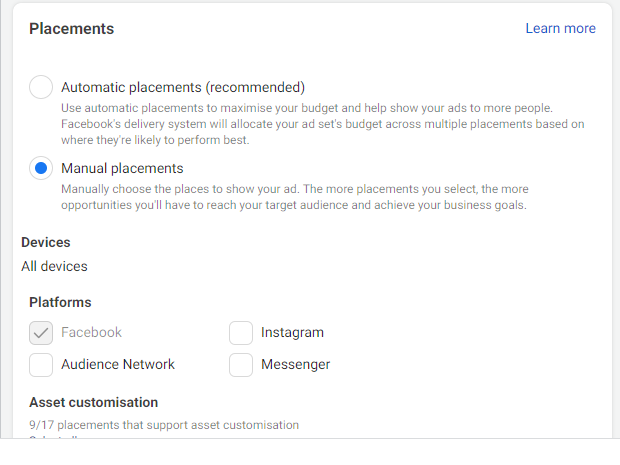Untick the Facebook platform checkbox
Image resolution: width=620 pixels, height=465 pixels.
[41, 332]
